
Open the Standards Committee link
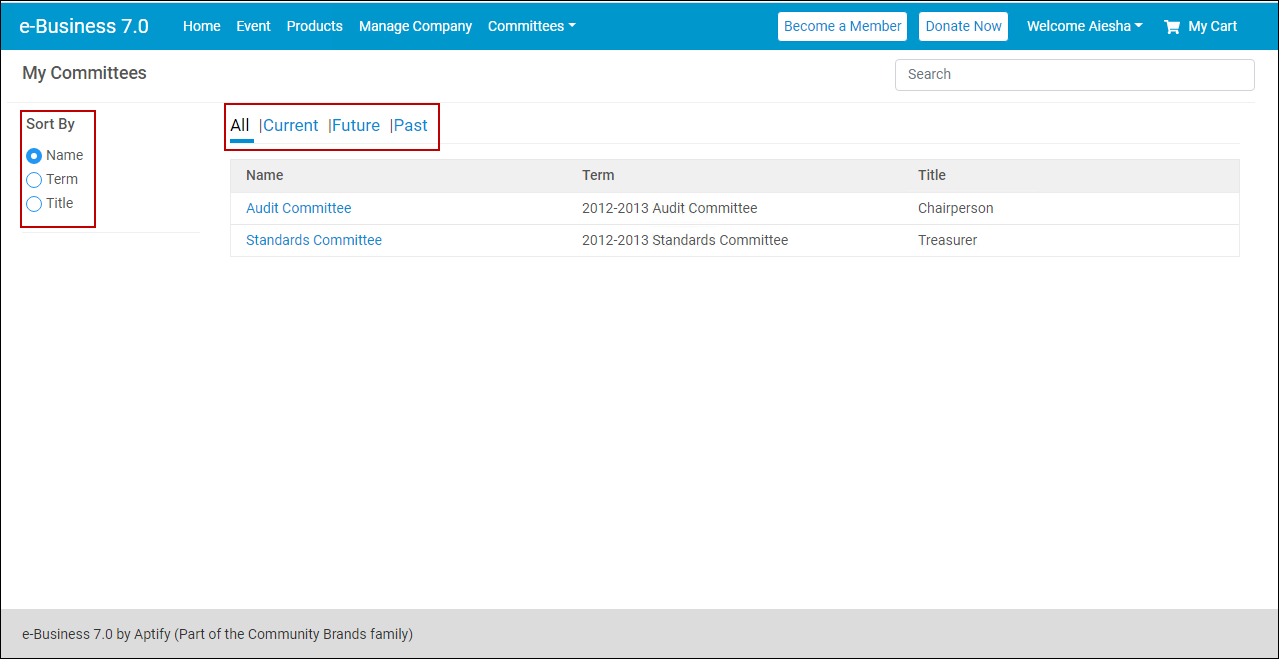click(314, 240)
